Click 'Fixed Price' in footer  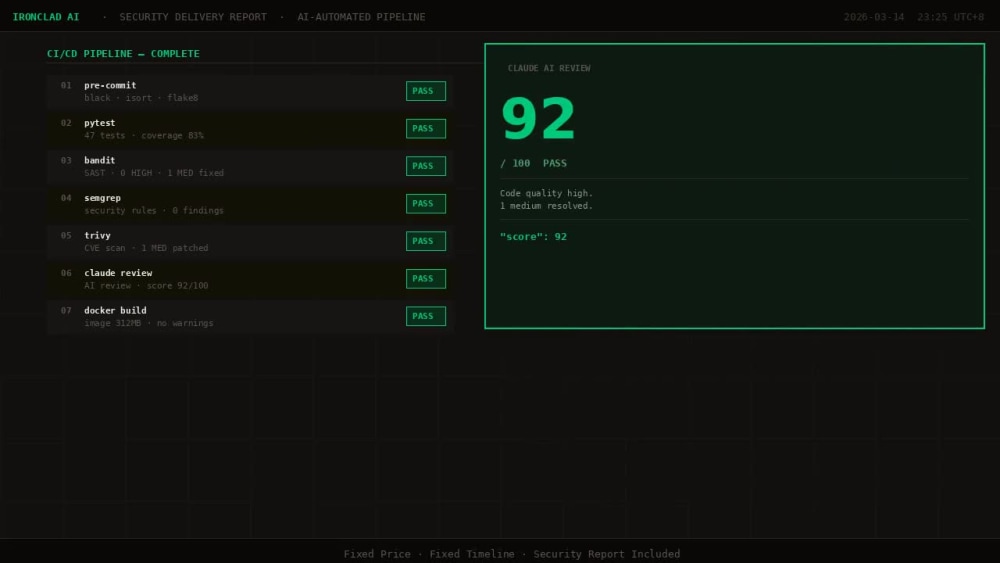377,554
